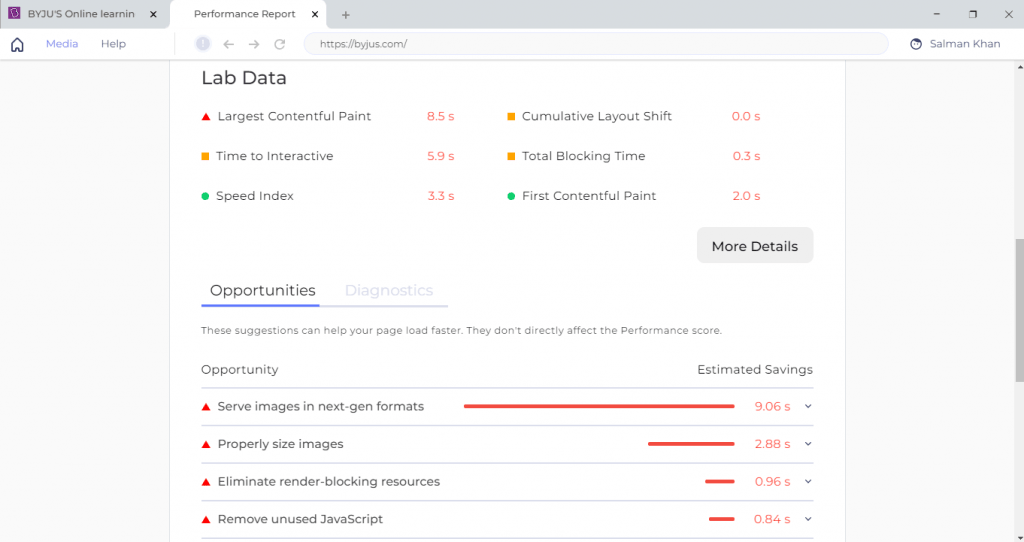The width and height of the screenshot is (1024, 542).
Task: Click the vertical page scrollbar thumb
Action: point(1019,310)
